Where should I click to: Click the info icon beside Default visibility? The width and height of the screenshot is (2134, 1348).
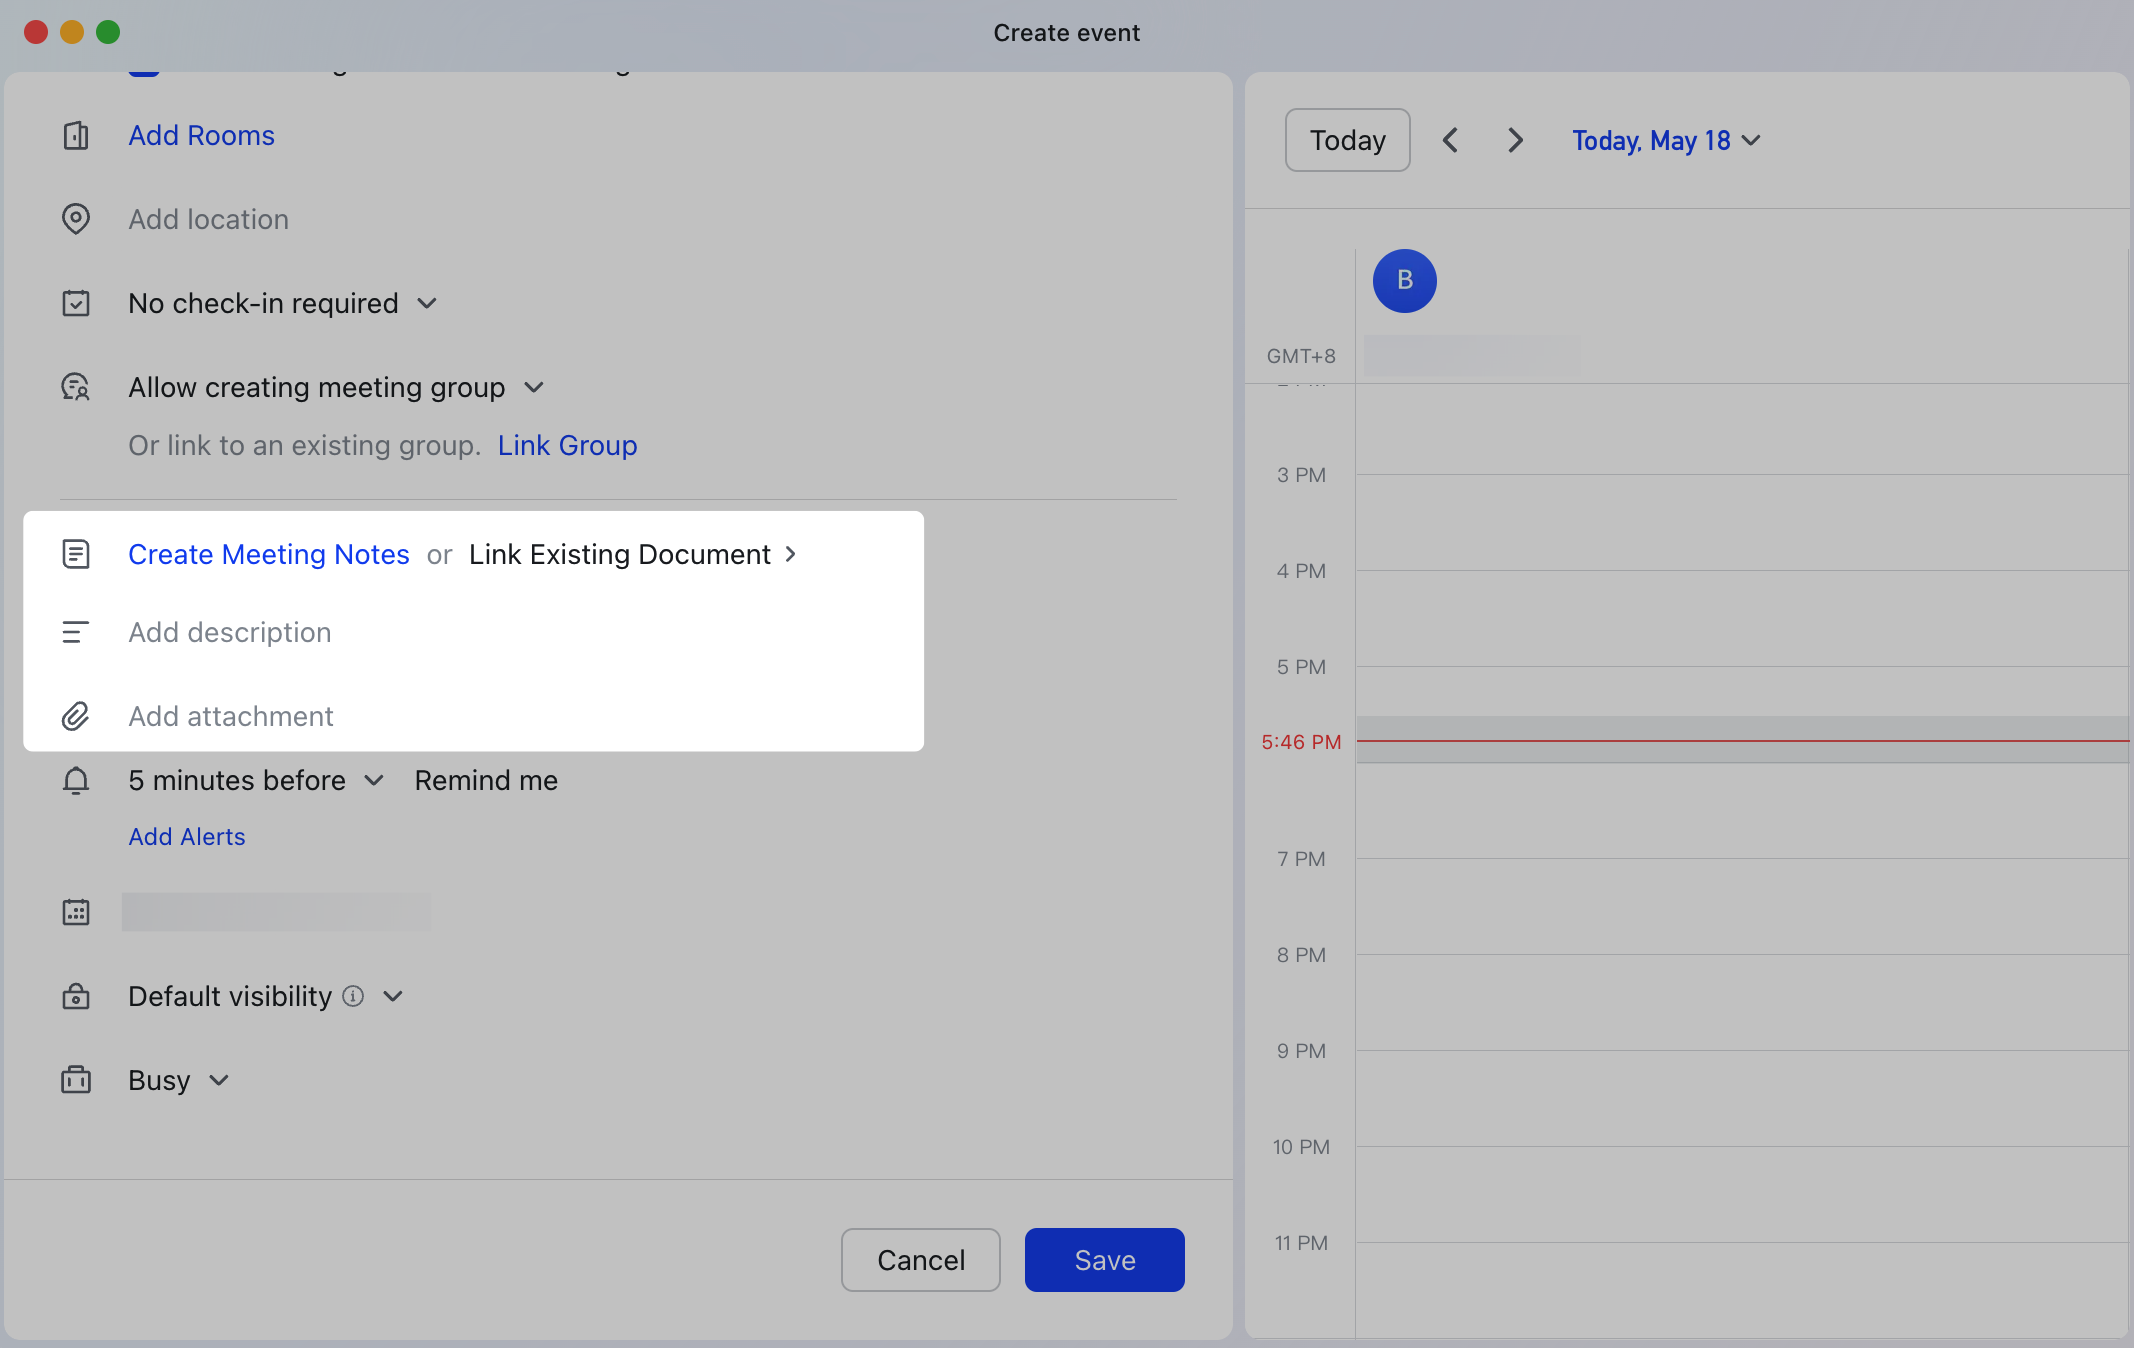353,996
